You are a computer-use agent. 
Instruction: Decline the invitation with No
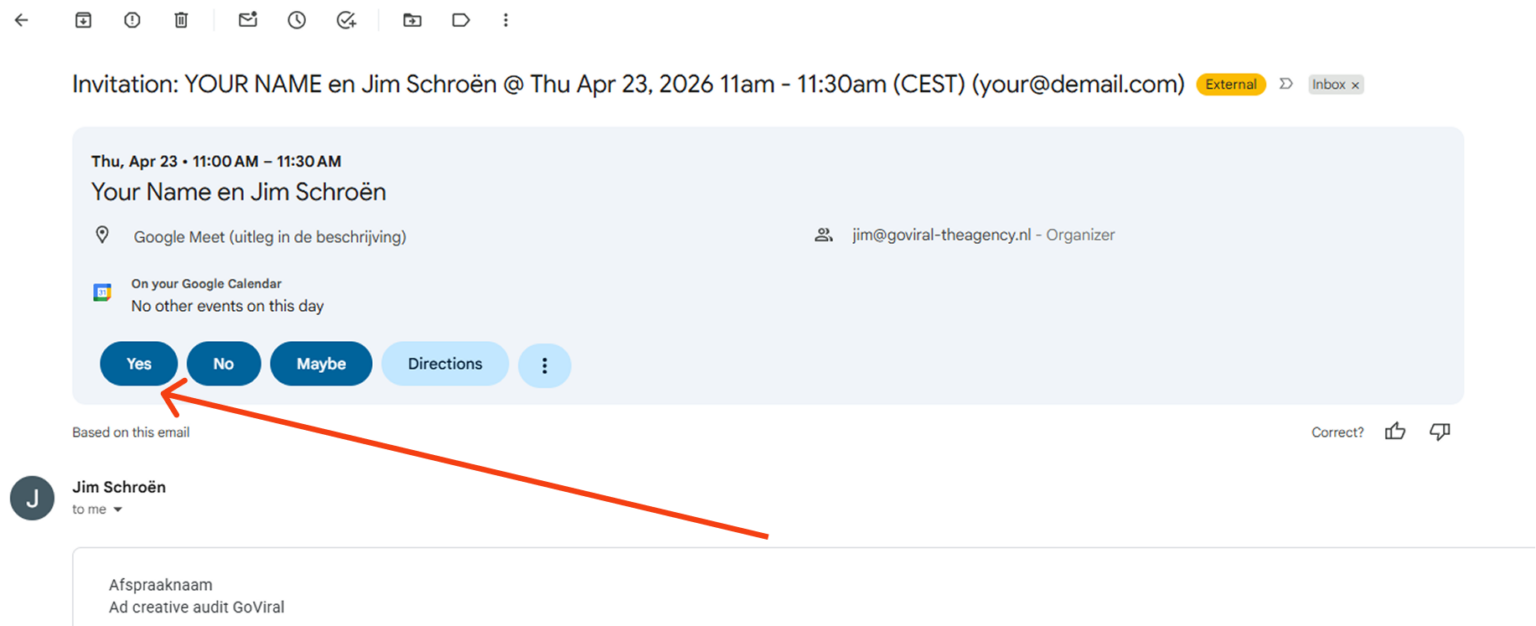(224, 364)
